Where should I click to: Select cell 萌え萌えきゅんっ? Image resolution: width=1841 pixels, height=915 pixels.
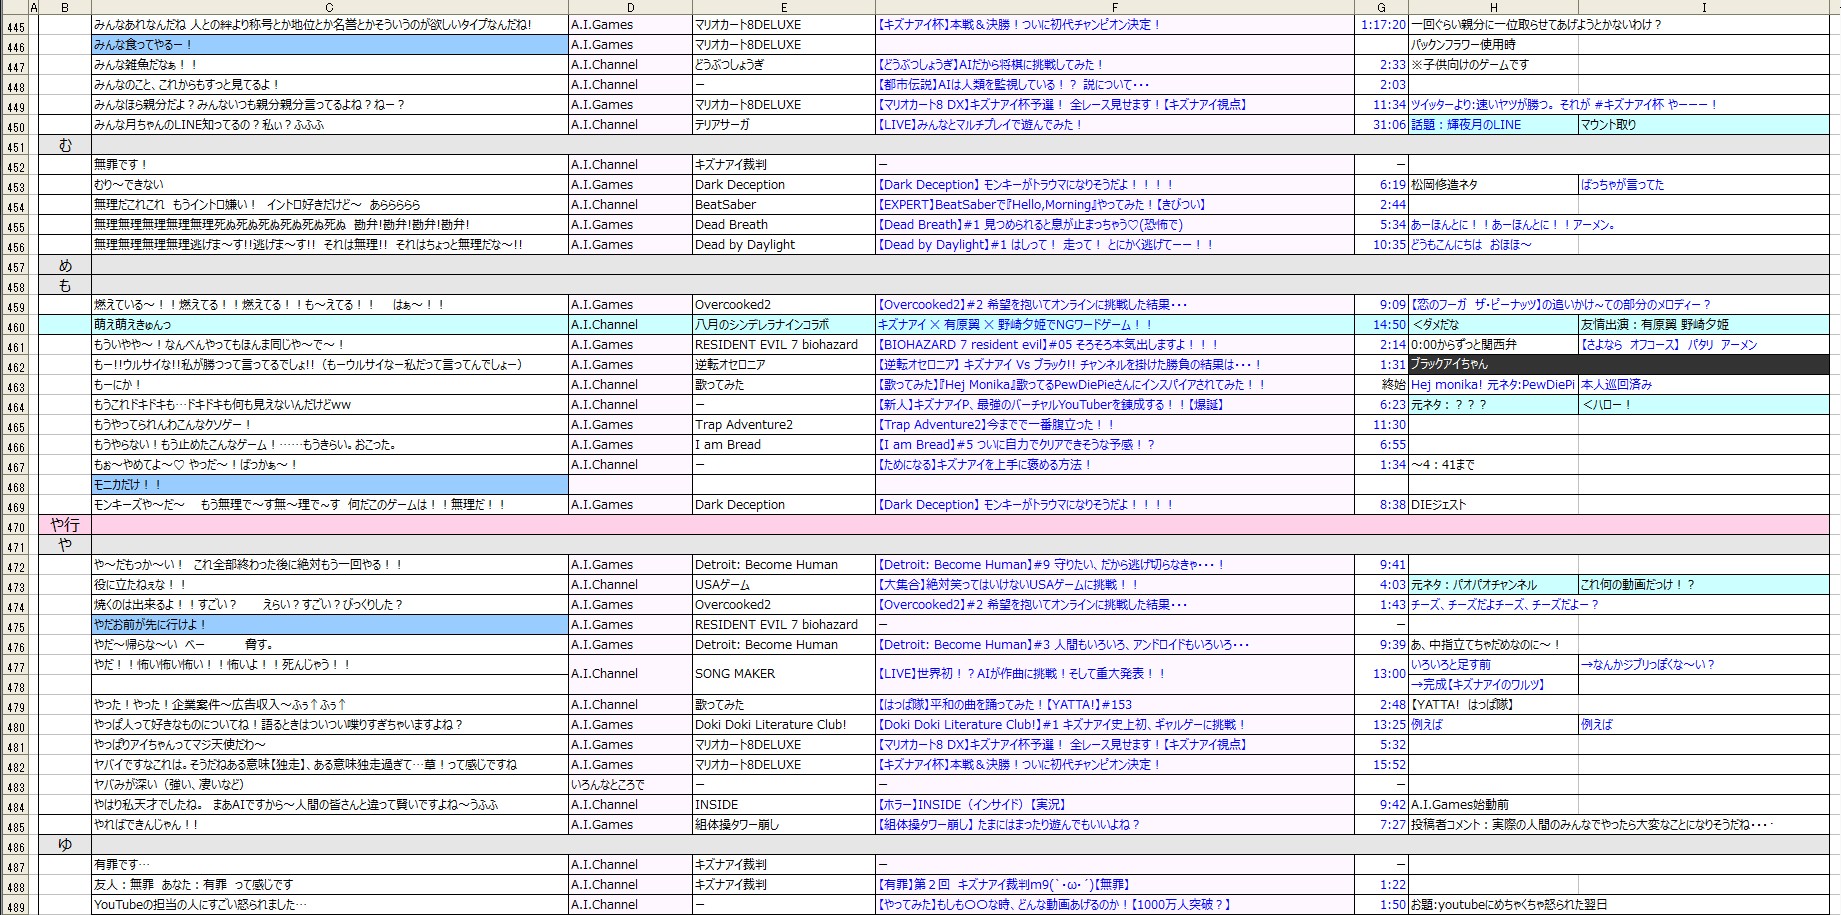tap(329, 325)
